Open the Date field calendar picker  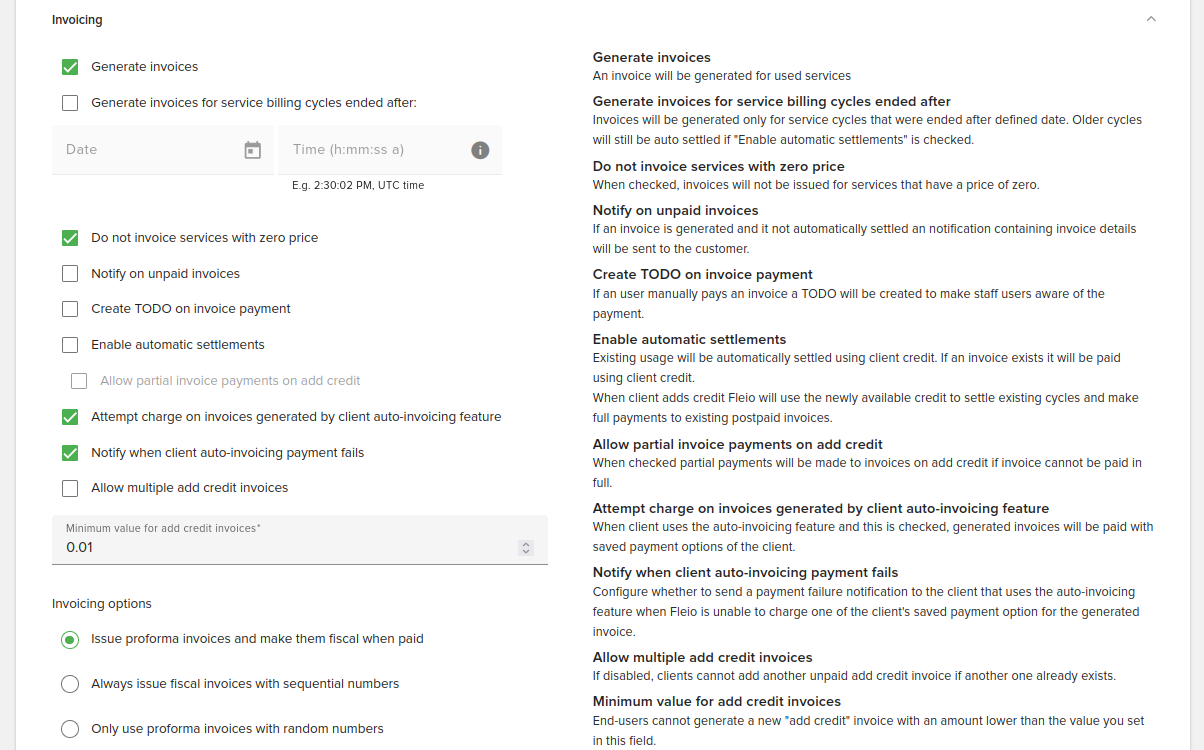pos(253,149)
